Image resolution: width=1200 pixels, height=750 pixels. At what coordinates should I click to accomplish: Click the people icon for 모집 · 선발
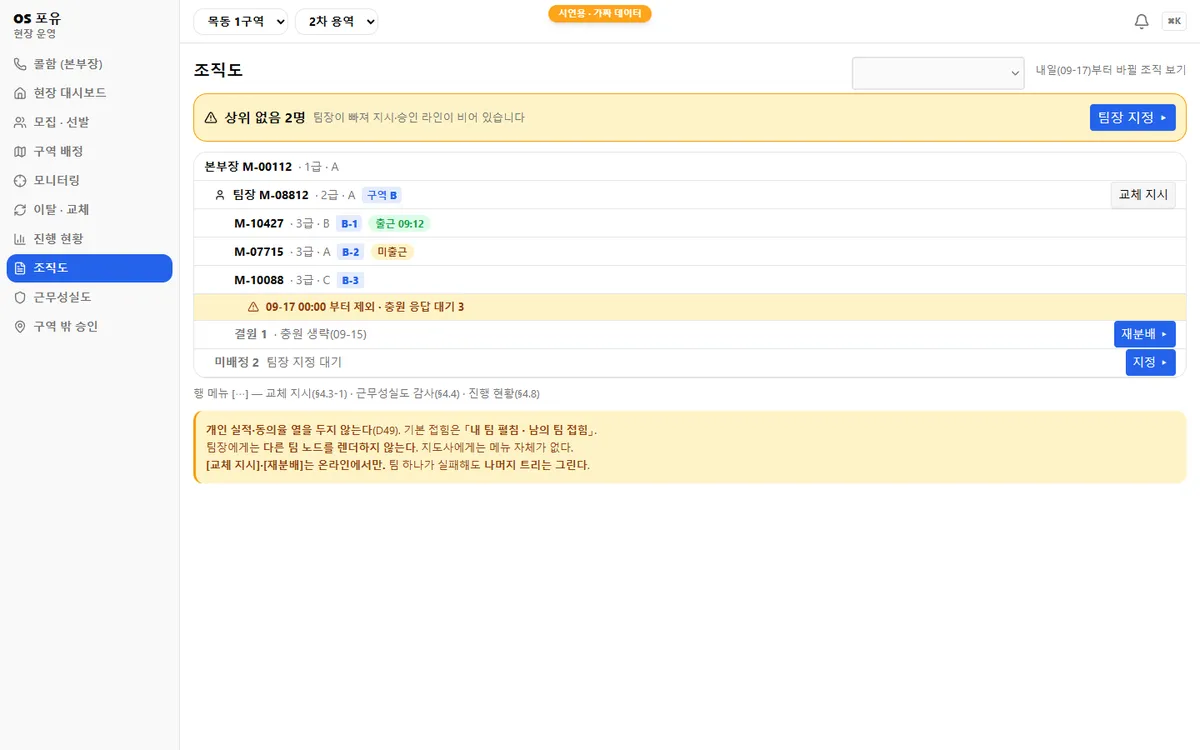20,122
